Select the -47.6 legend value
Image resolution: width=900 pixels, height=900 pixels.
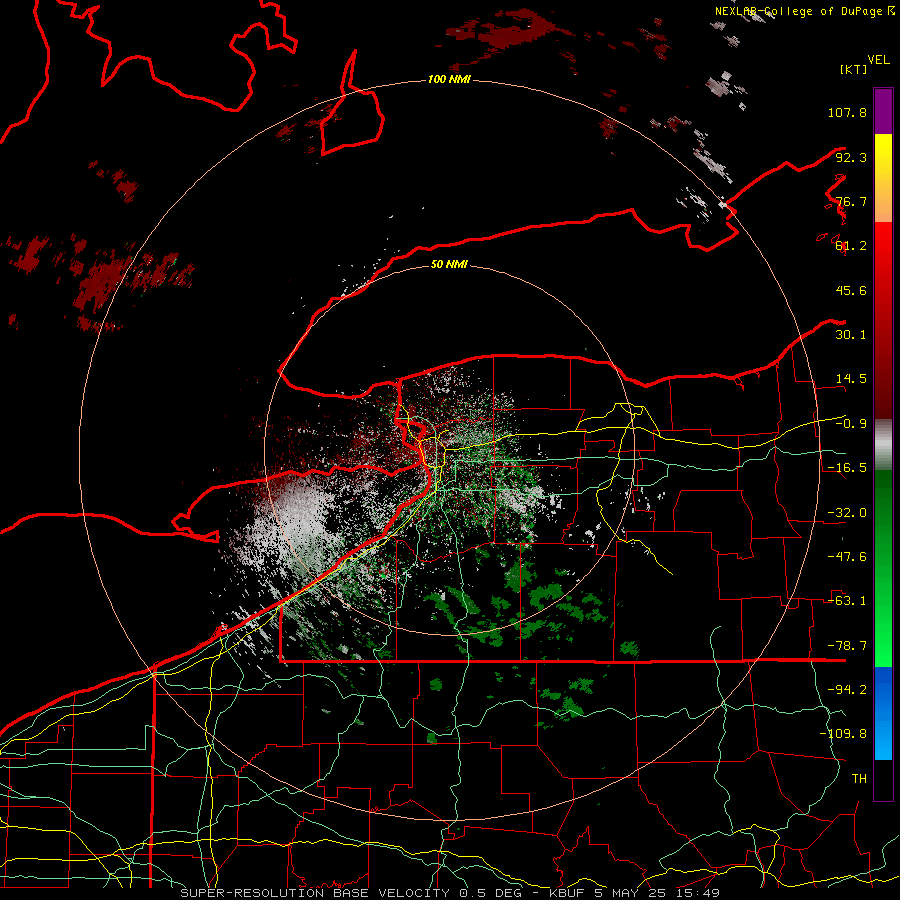(x=847, y=557)
